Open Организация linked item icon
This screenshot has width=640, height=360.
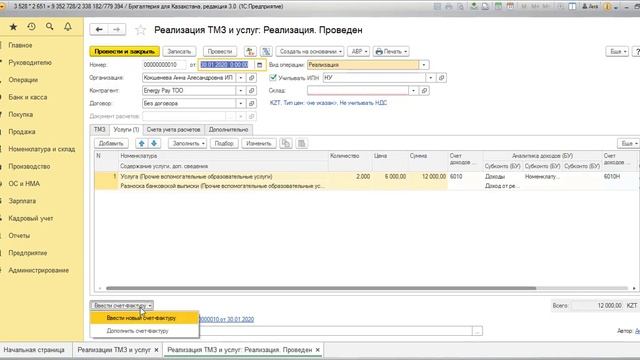point(252,78)
